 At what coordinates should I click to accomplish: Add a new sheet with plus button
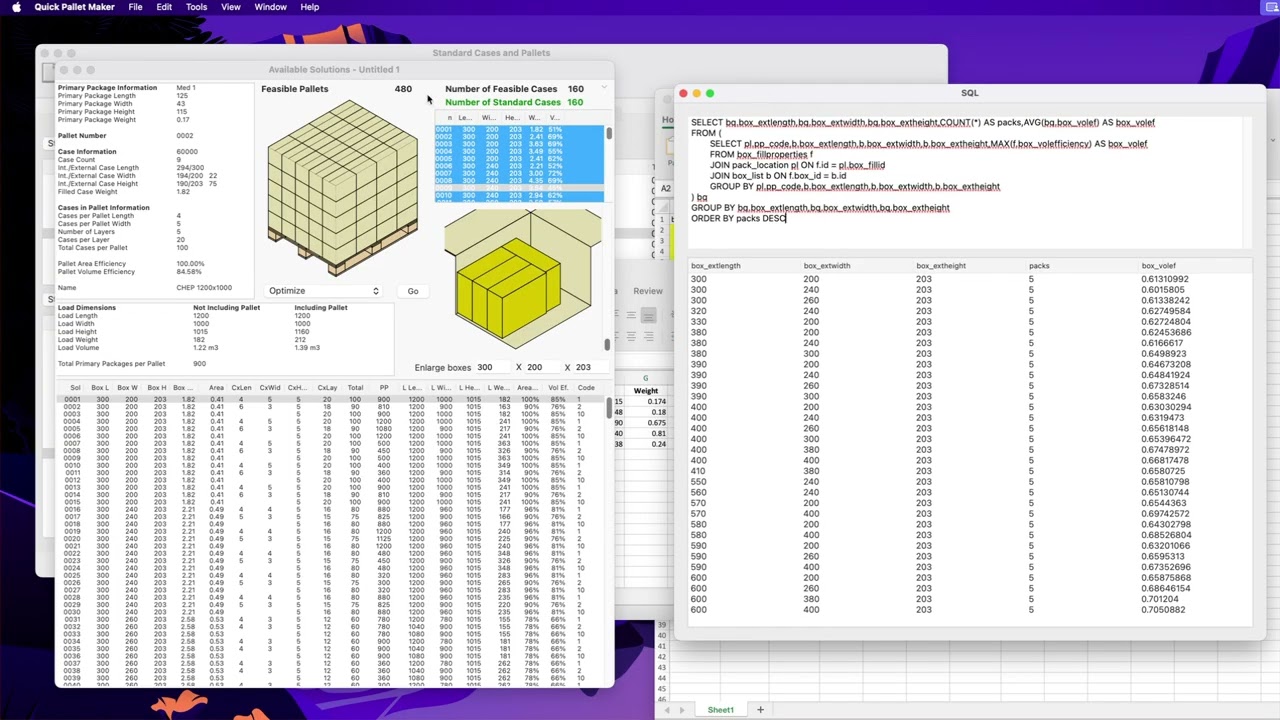760,710
